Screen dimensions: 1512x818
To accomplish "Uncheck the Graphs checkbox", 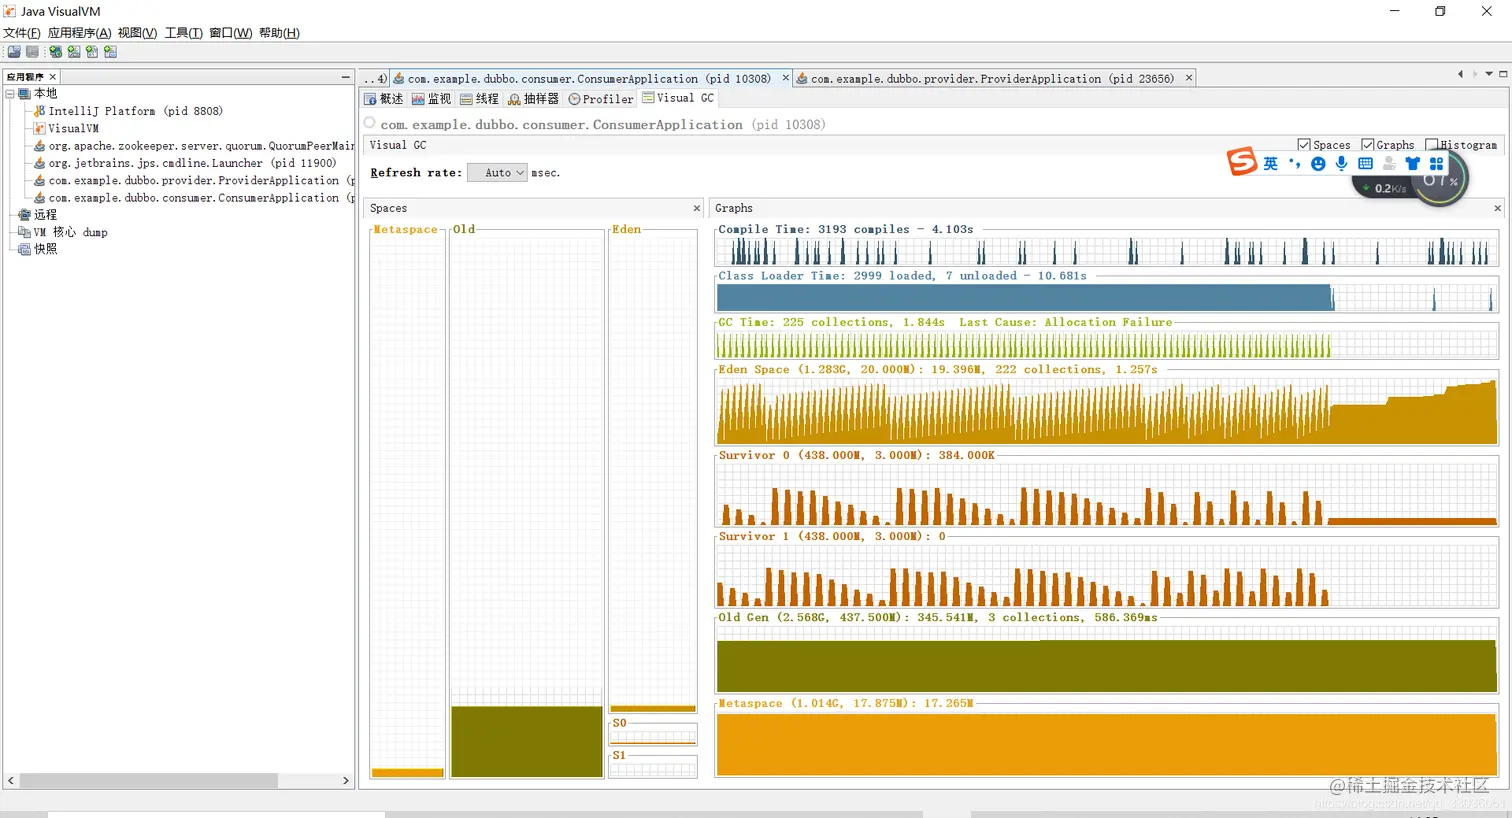I will (1368, 145).
